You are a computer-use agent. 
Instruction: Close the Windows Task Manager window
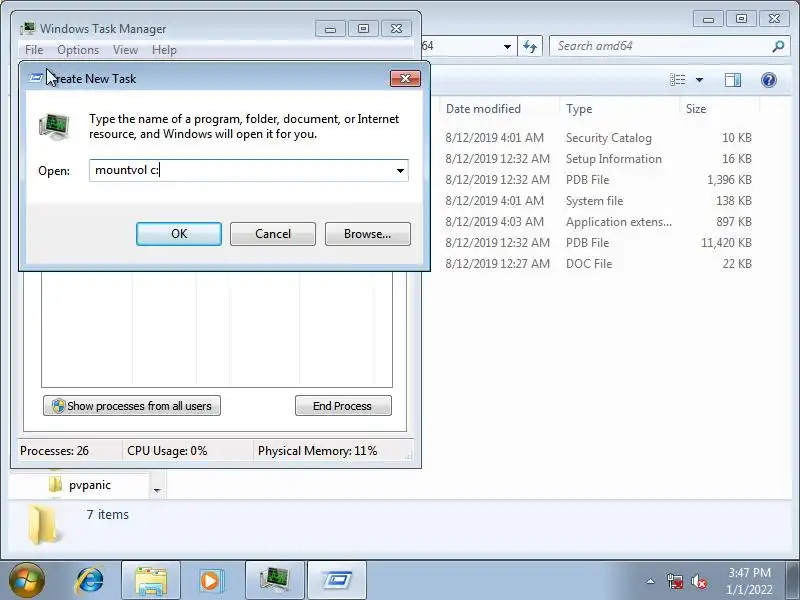tap(396, 29)
